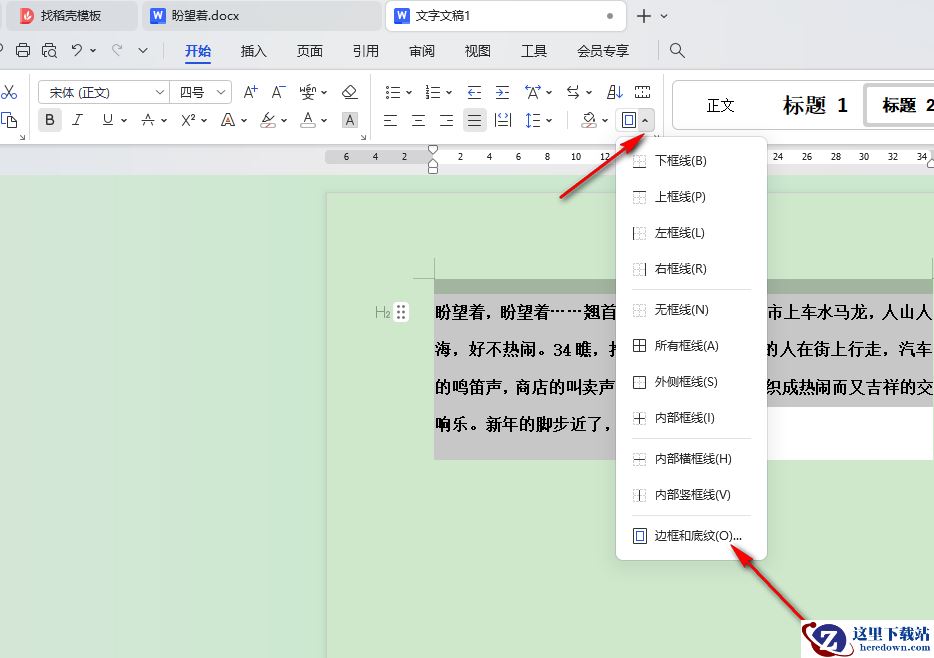Expand quick access toolbar more arrow

tap(143, 51)
